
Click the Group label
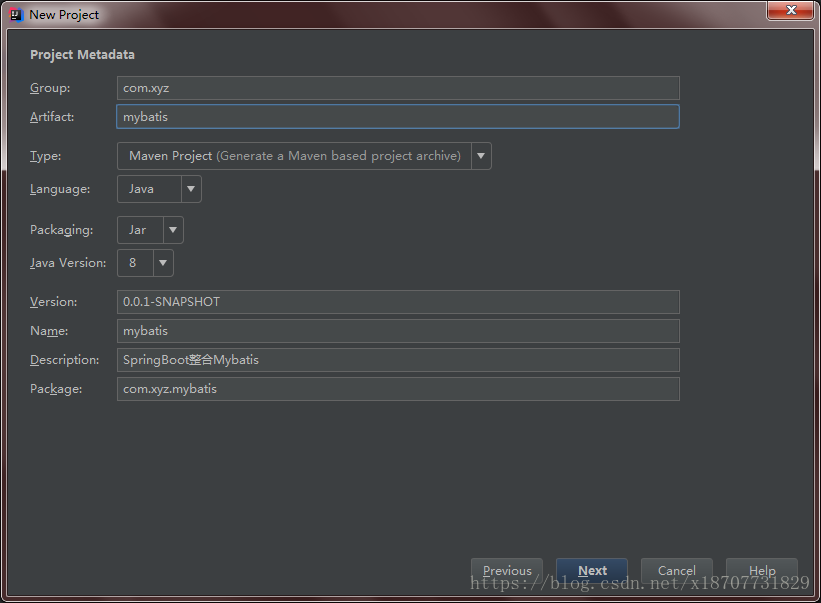(x=50, y=88)
